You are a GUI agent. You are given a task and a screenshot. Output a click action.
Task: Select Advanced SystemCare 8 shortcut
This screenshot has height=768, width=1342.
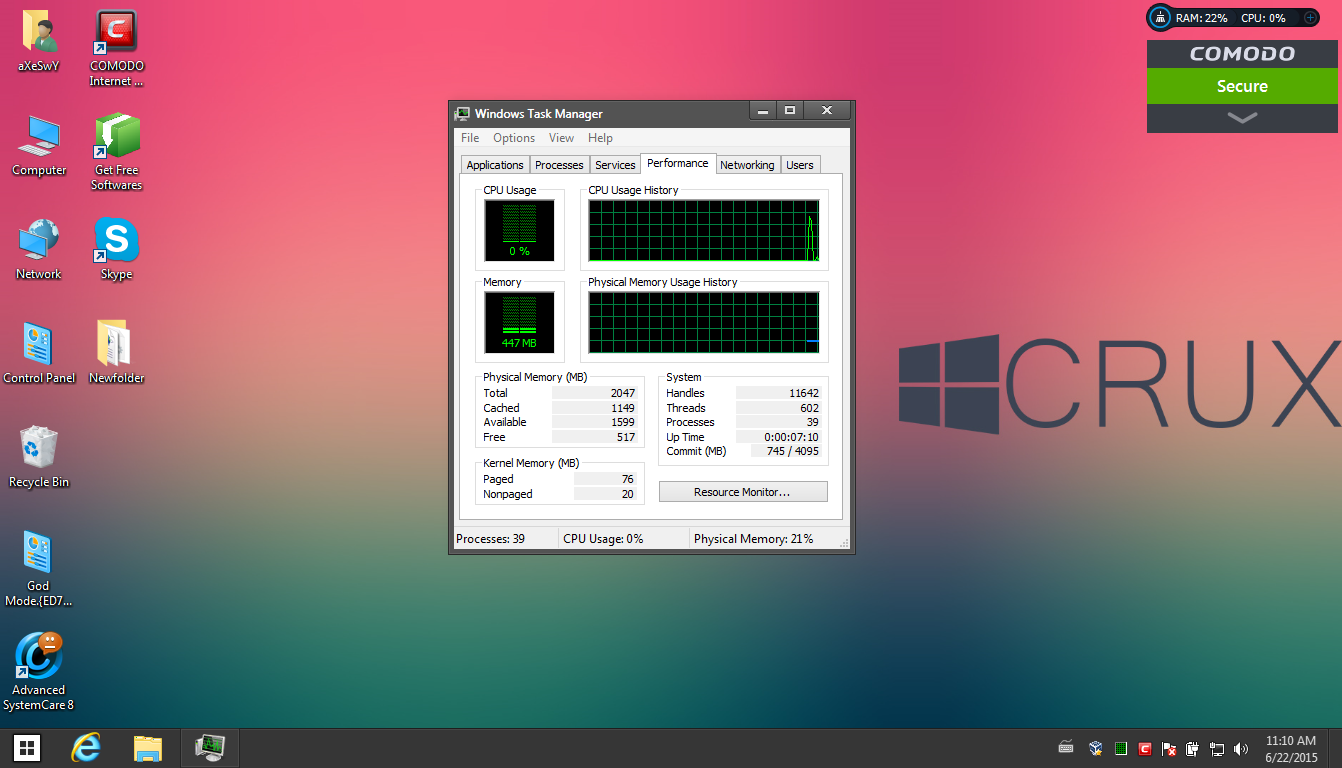pyautogui.click(x=39, y=672)
